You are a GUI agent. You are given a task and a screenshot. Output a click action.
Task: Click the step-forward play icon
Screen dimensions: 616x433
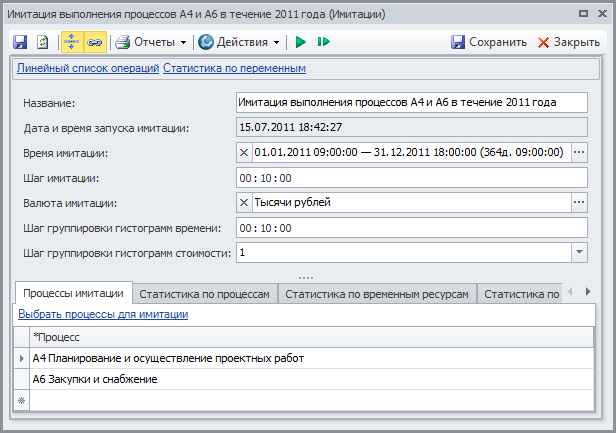[x=323, y=42]
